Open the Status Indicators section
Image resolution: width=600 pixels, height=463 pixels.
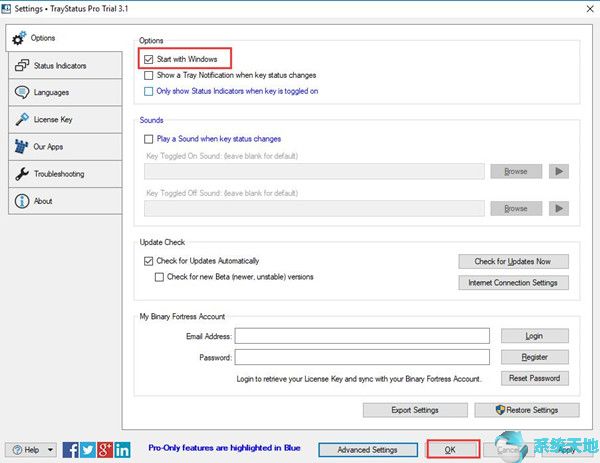click(62, 66)
